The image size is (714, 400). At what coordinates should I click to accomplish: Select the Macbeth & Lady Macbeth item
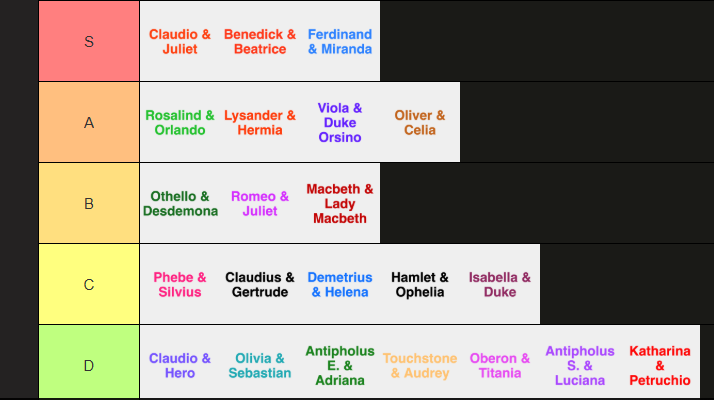pos(340,204)
